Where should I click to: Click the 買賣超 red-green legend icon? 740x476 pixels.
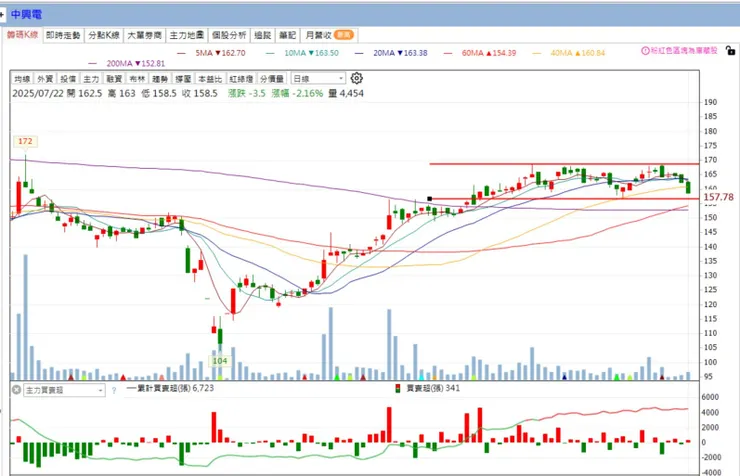(x=398, y=388)
